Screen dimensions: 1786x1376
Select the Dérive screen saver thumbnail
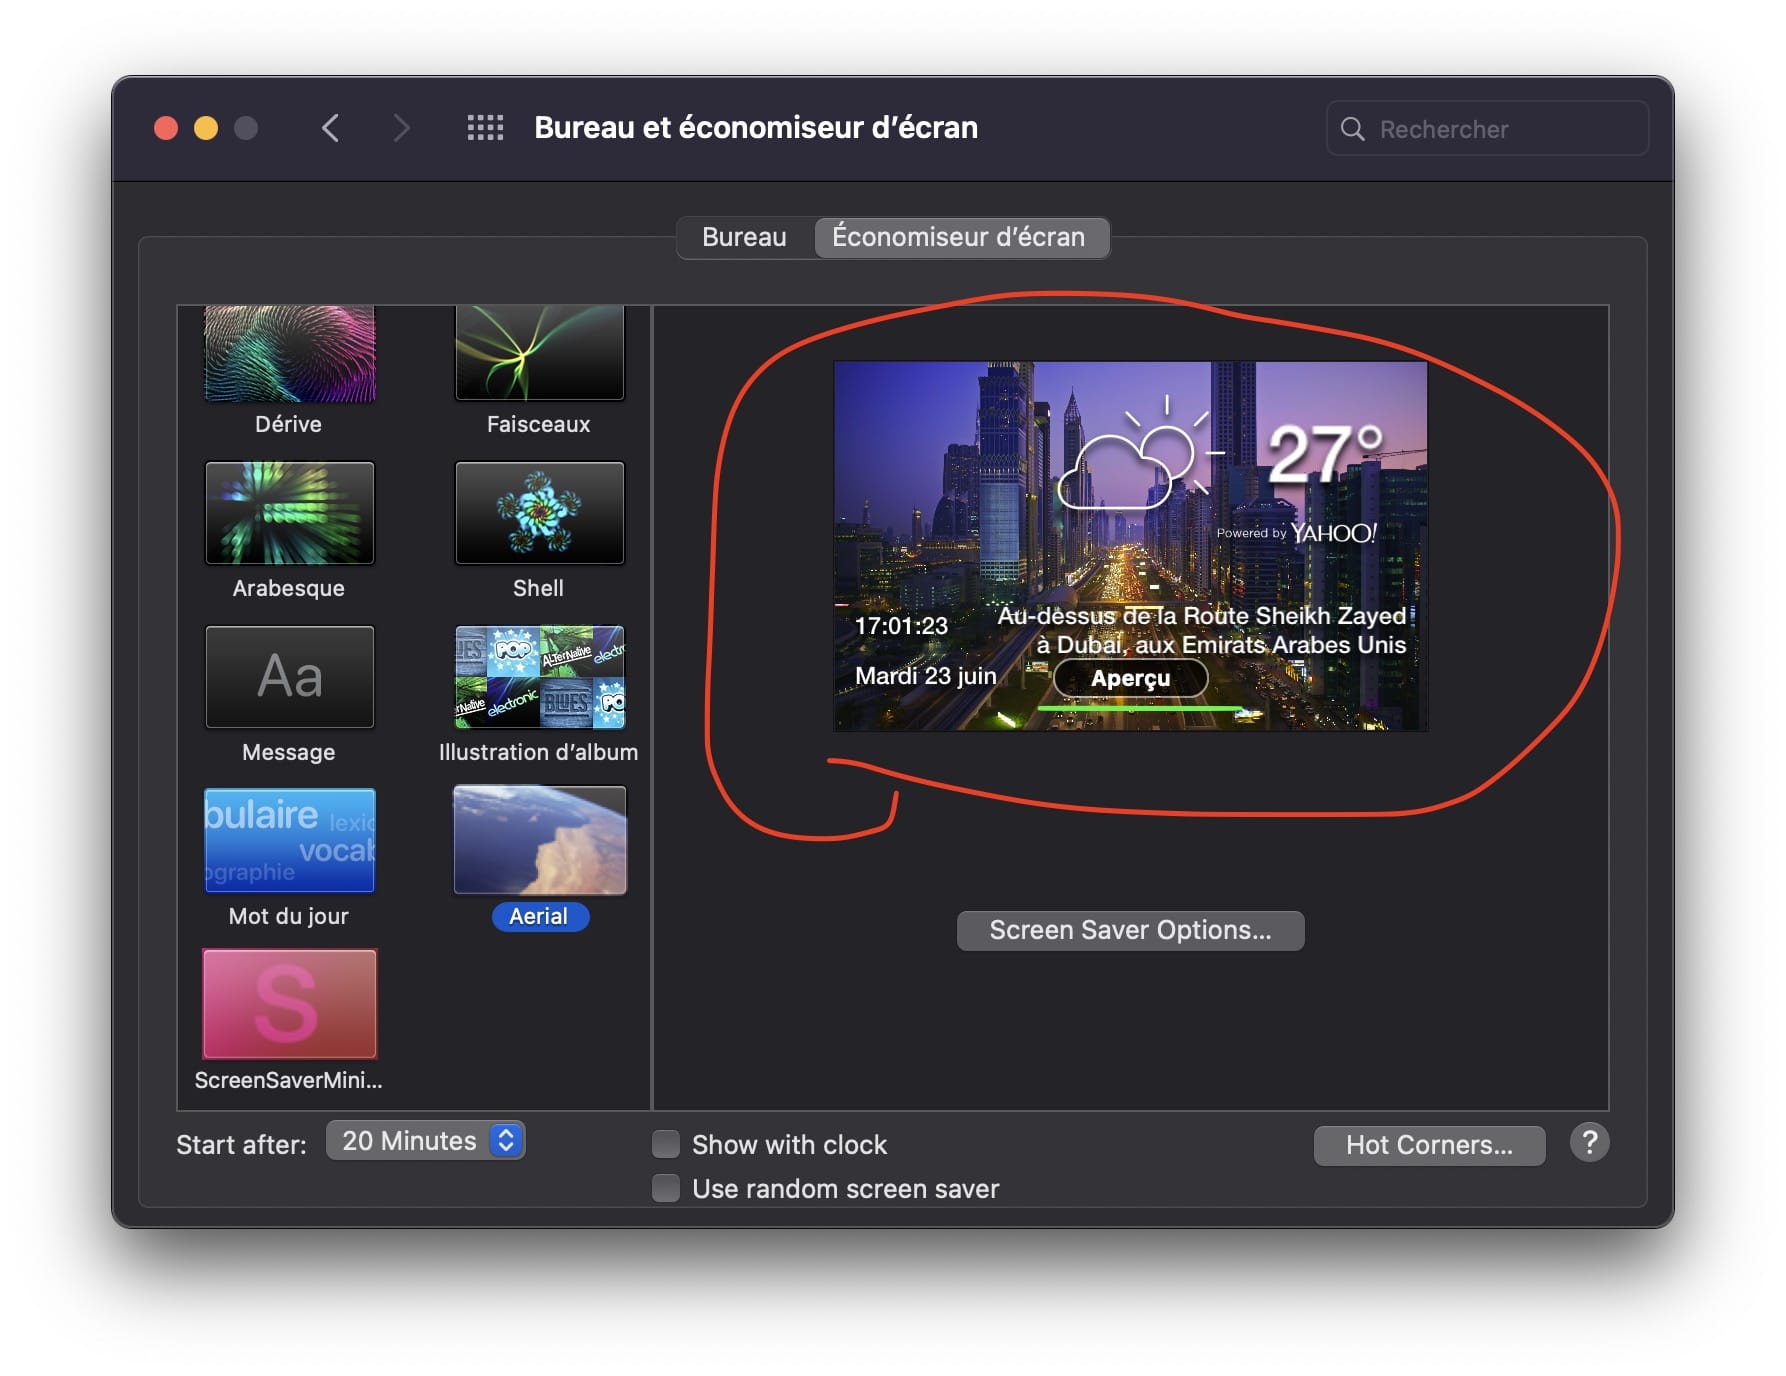point(290,353)
